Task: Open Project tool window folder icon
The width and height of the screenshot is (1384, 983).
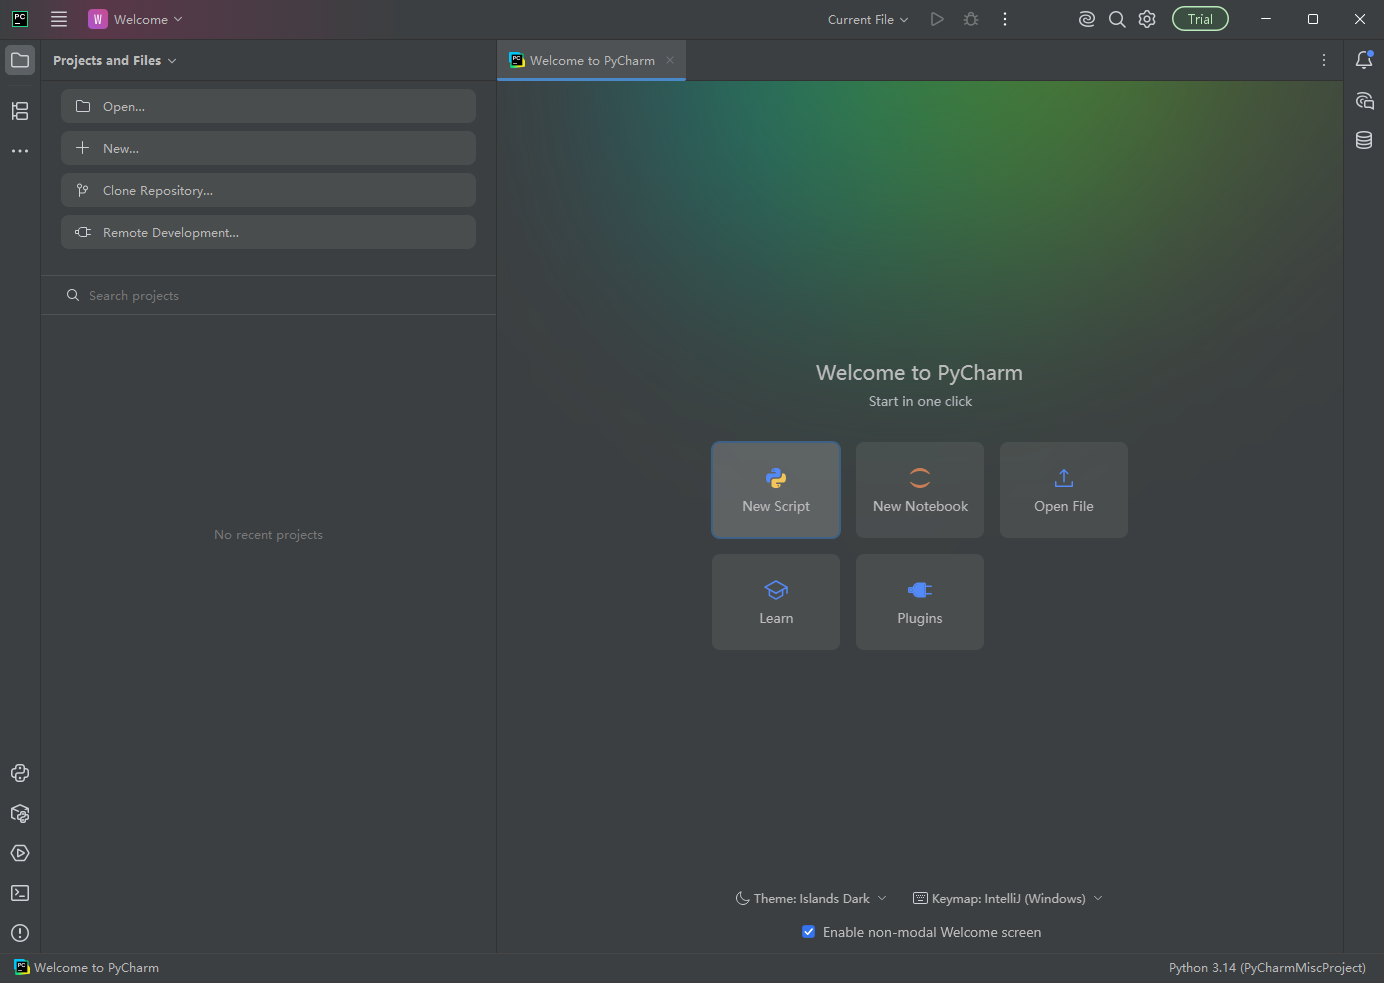Action: tap(20, 60)
